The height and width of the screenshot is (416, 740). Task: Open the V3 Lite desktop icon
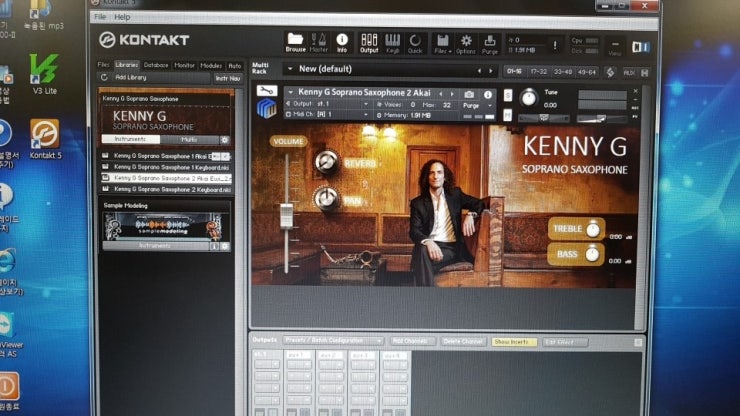45,74
